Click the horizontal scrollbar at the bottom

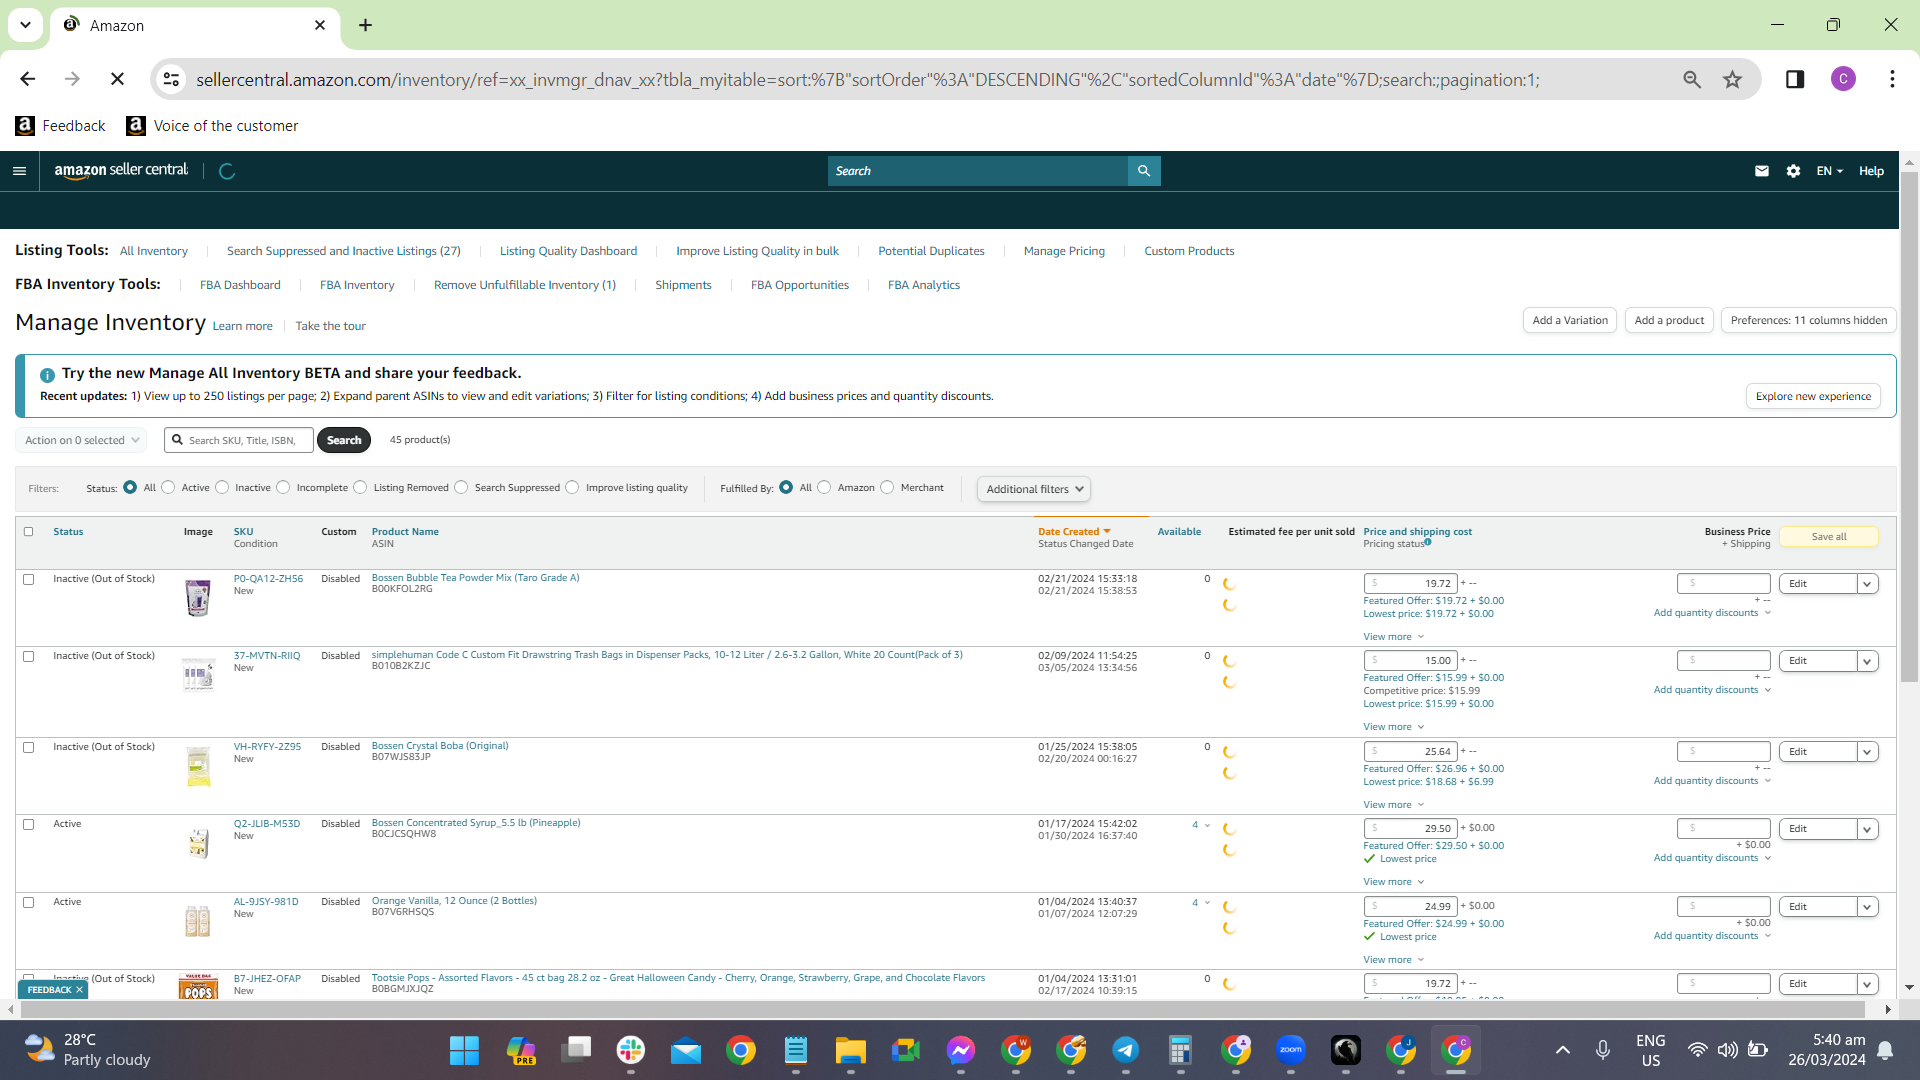pos(945,1009)
